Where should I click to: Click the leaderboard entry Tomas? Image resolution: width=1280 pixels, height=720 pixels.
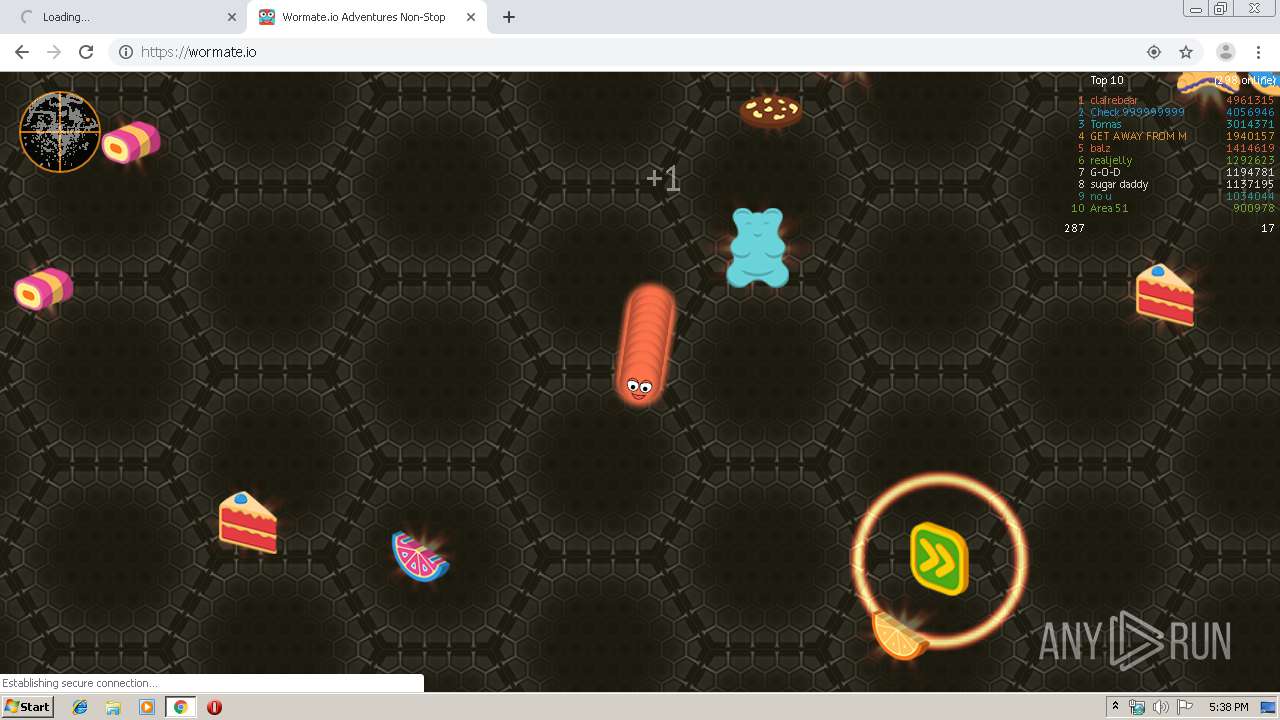click(1106, 124)
